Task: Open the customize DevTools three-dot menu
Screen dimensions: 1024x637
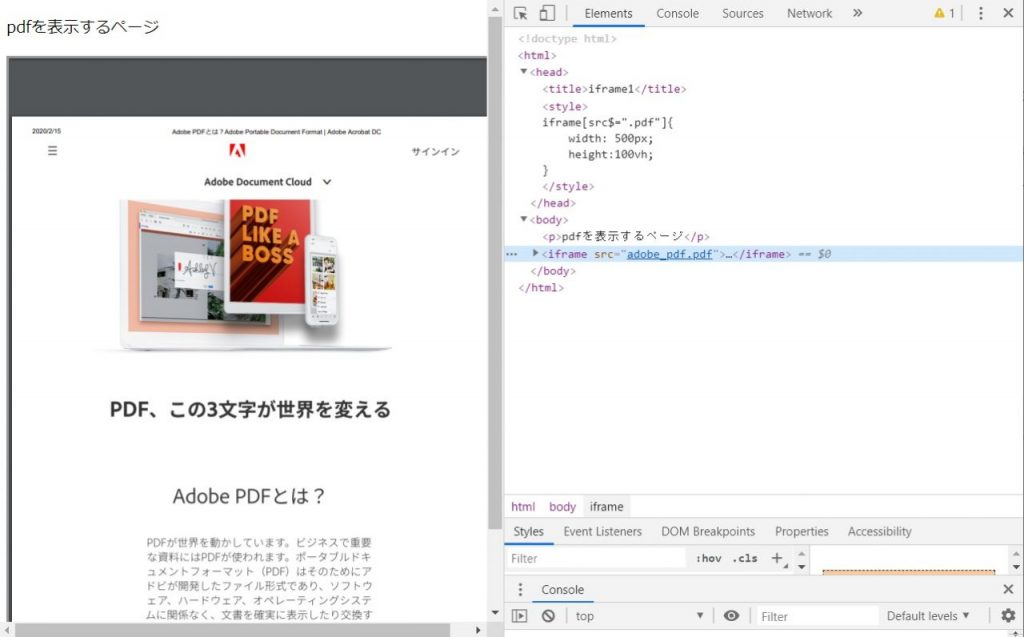Action: tap(983, 13)
